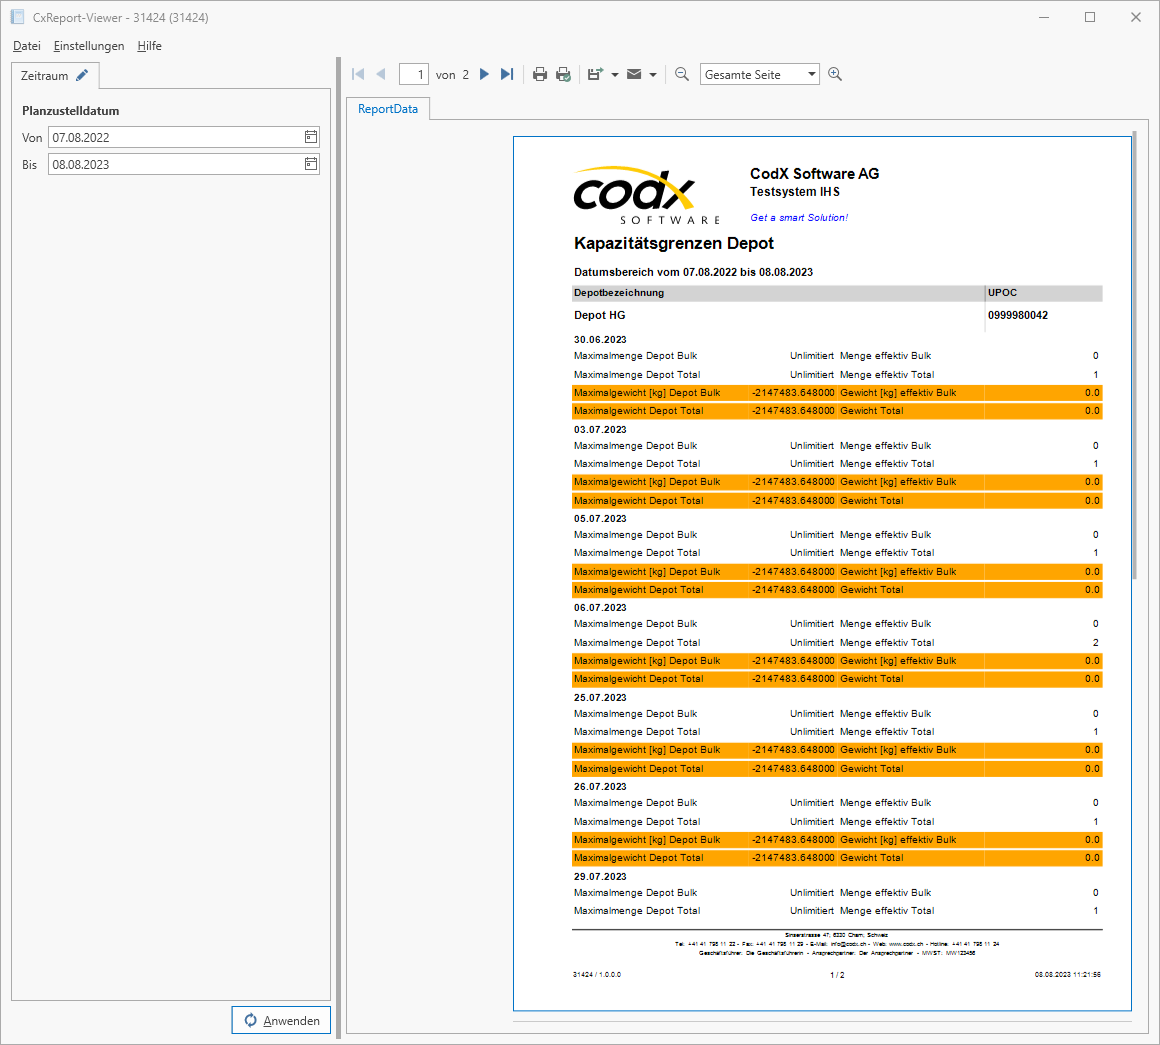Open the email format dropdown arrow
The width and height of the screenshot is (1160, 1045).
[652, 73]
